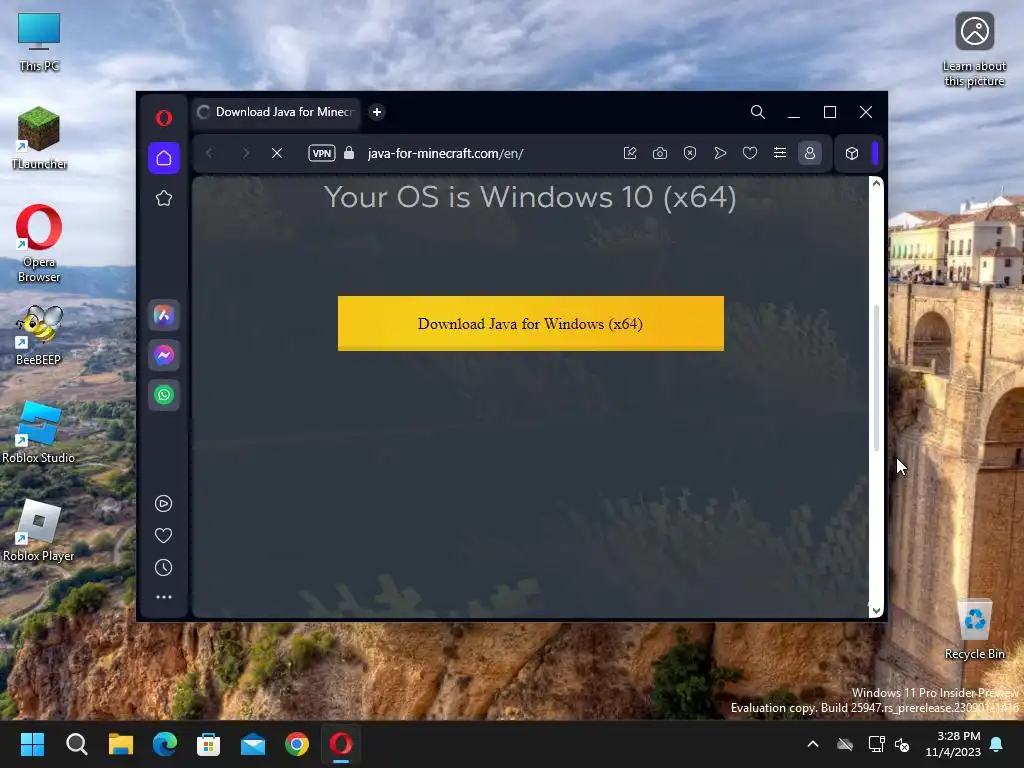Select the Recycle Bin desktop icon
This screenshot has width=1024, height=768.
coord(974,630)
